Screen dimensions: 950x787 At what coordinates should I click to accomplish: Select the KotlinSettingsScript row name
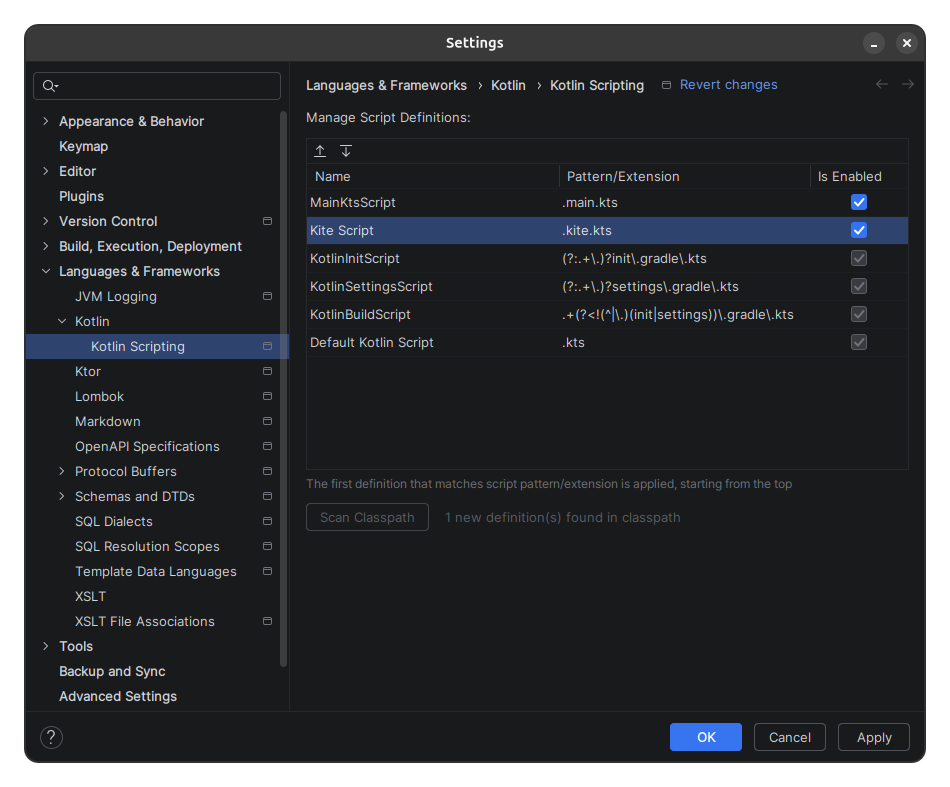(371, 286)
